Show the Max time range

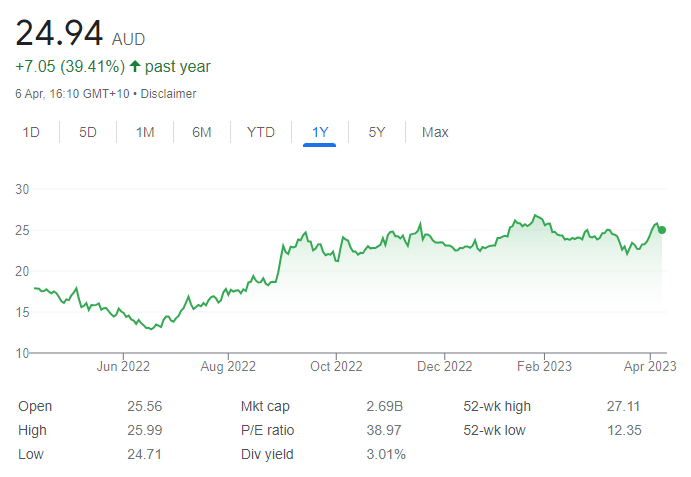435,132
